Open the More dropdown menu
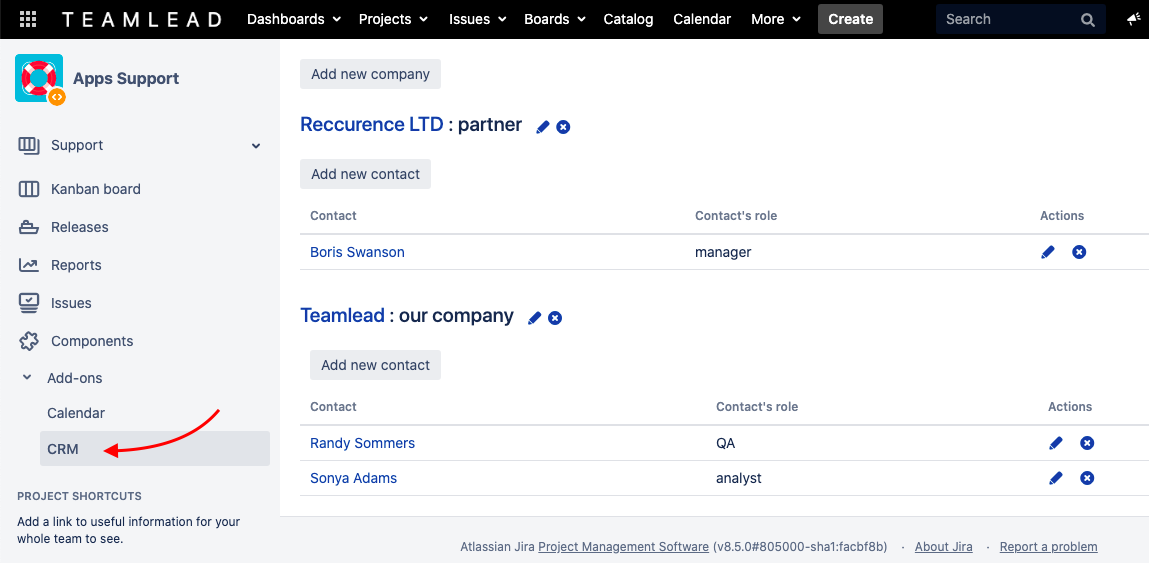Image resolution: width=1149 pixels, height=563 pixels. click(776, 19)
